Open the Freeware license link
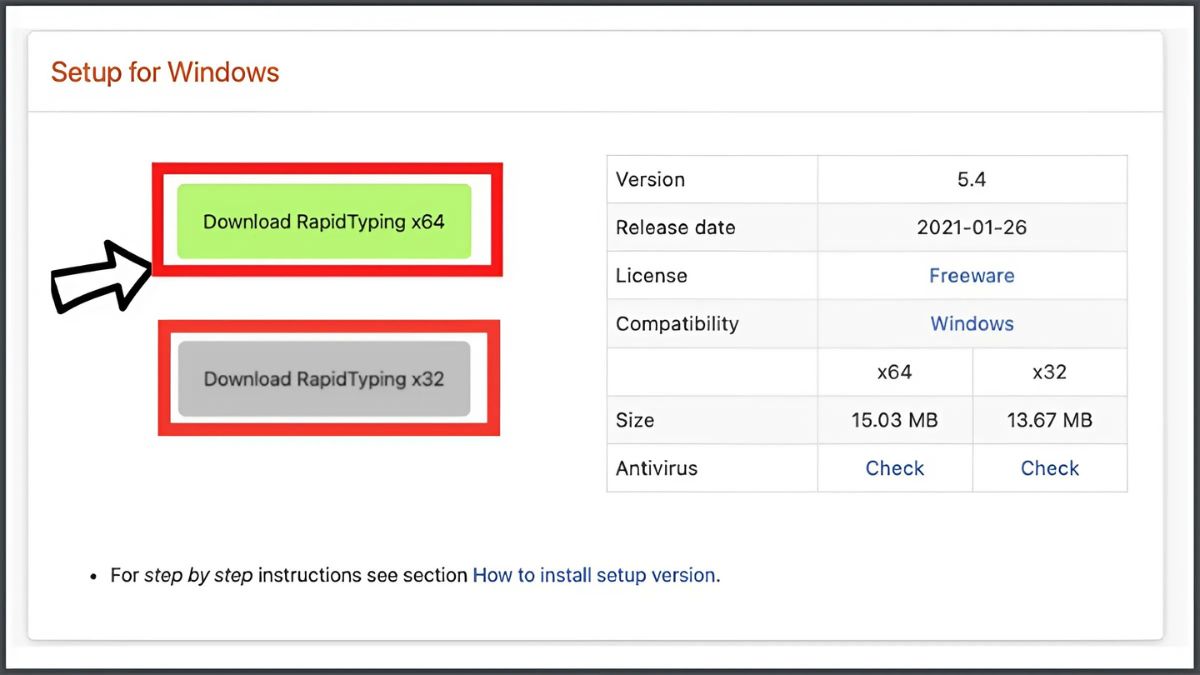 971,276
